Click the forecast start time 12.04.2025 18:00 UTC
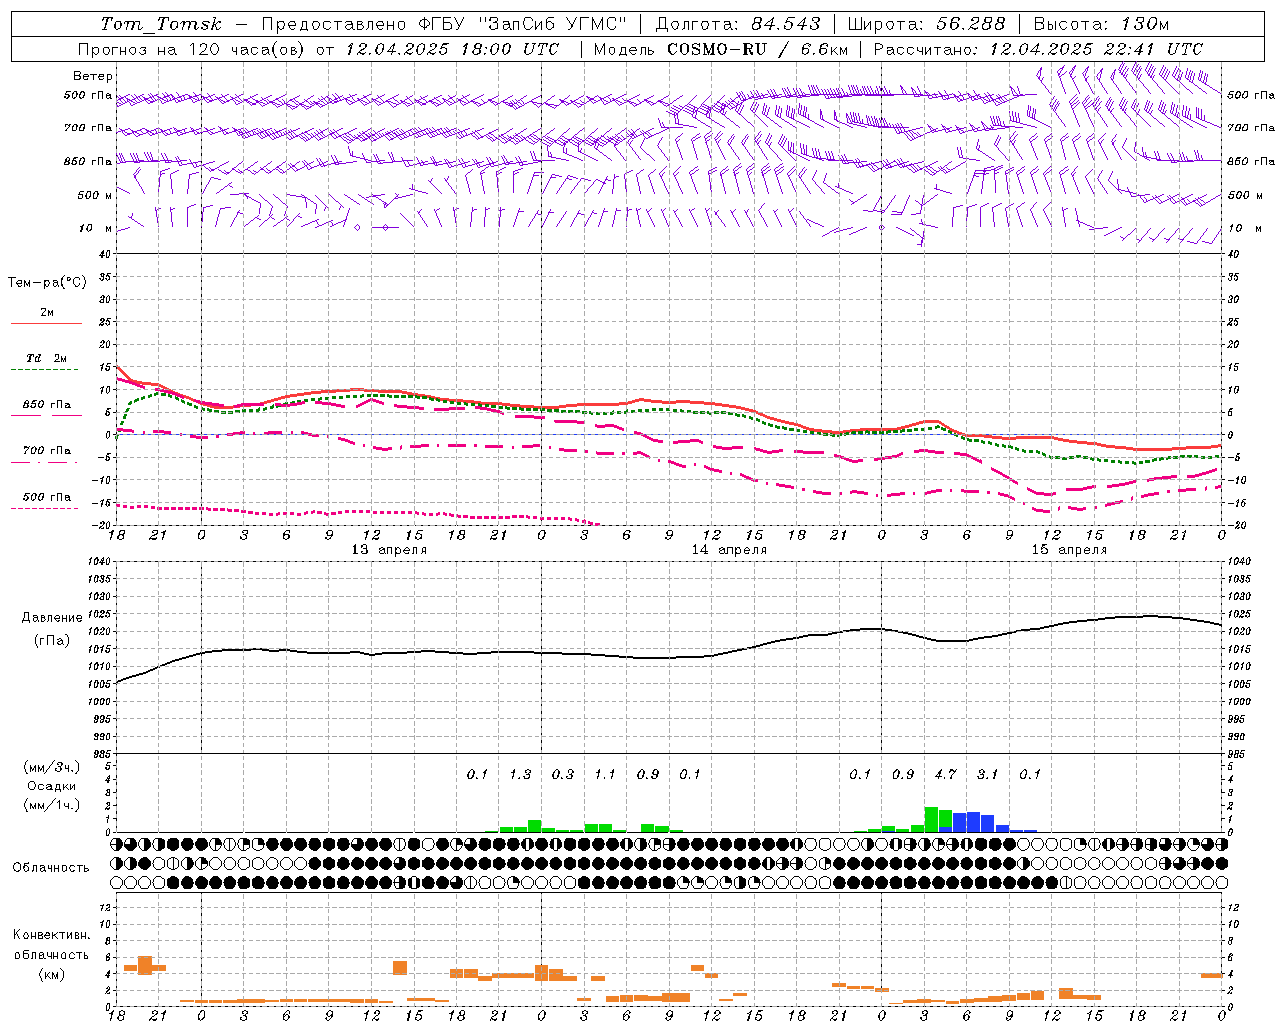 click(x=452, y=49)
